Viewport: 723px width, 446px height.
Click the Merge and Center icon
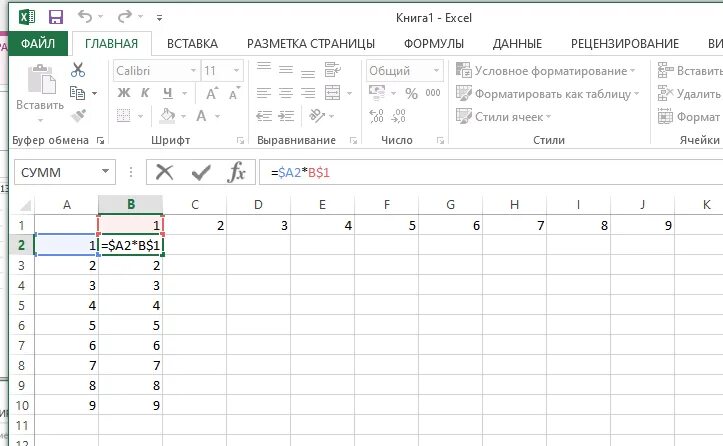(332, 93)
